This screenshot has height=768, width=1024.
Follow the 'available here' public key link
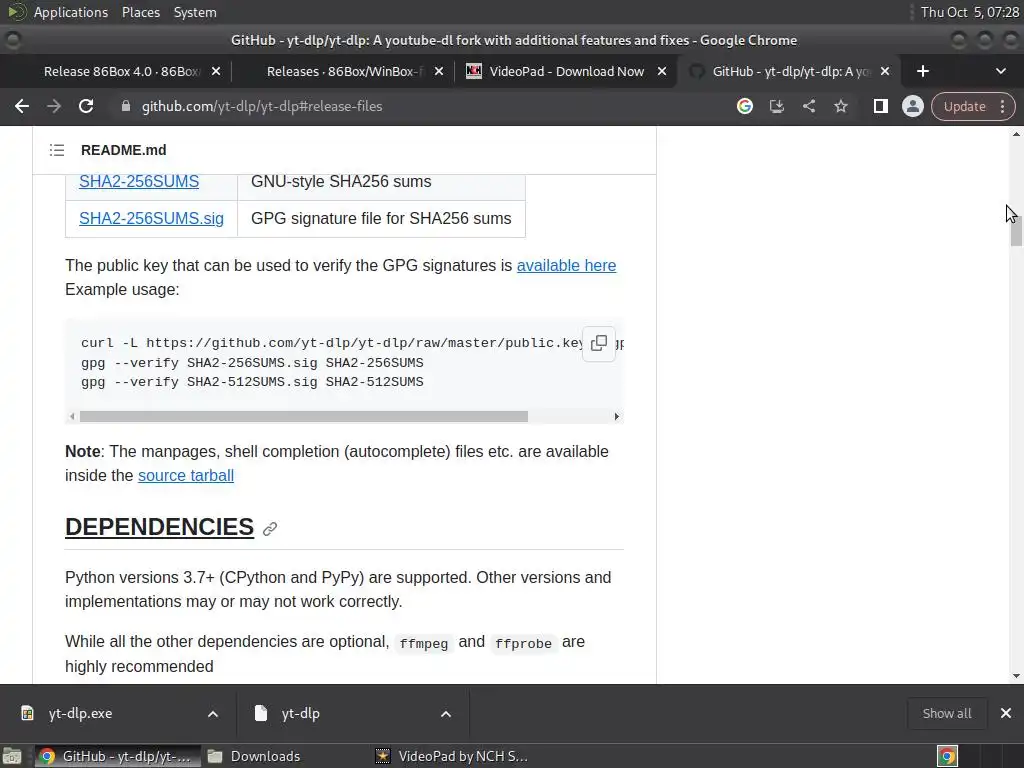click(566, 265)
